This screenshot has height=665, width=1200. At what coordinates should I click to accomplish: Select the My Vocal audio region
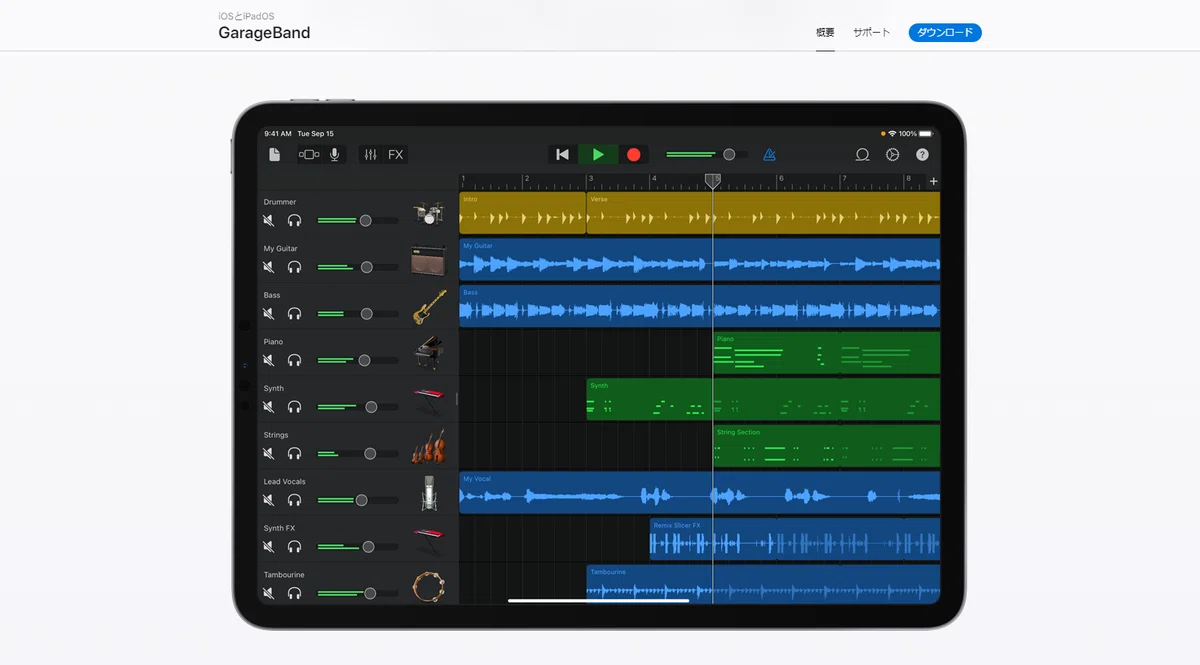tap(700, 493)
